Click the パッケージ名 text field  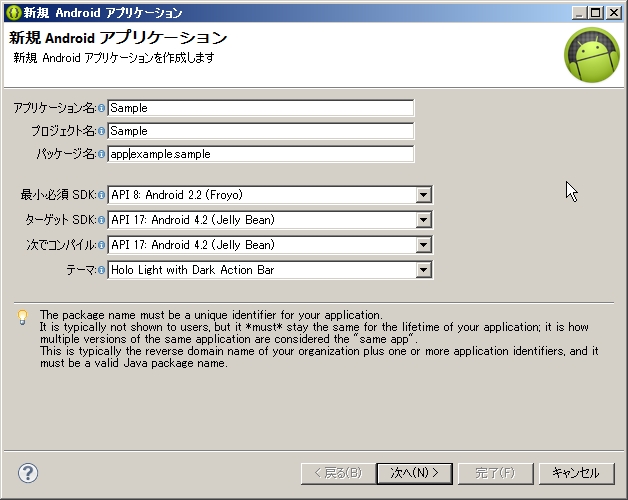point(261,154)
